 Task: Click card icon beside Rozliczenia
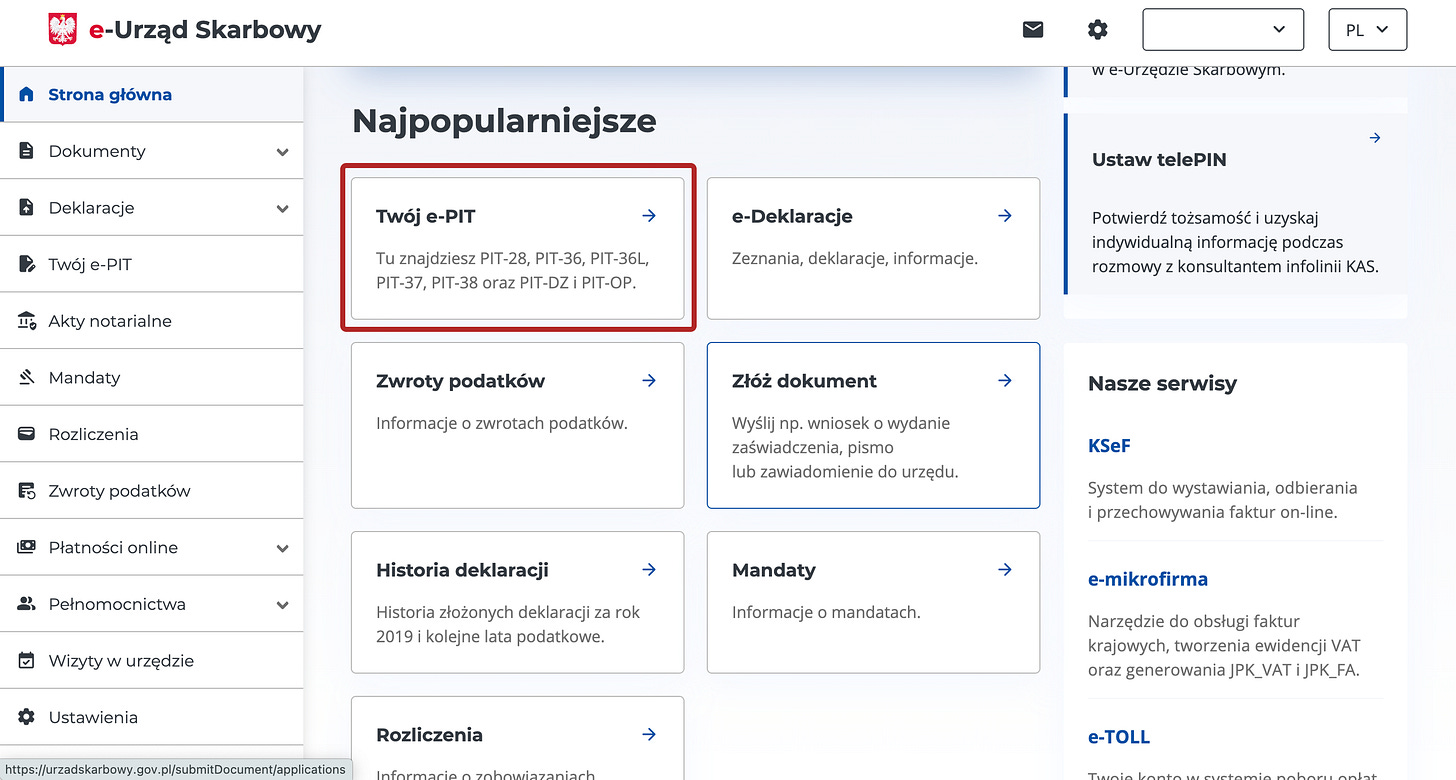pyautogui.click(x=27, y=434)
